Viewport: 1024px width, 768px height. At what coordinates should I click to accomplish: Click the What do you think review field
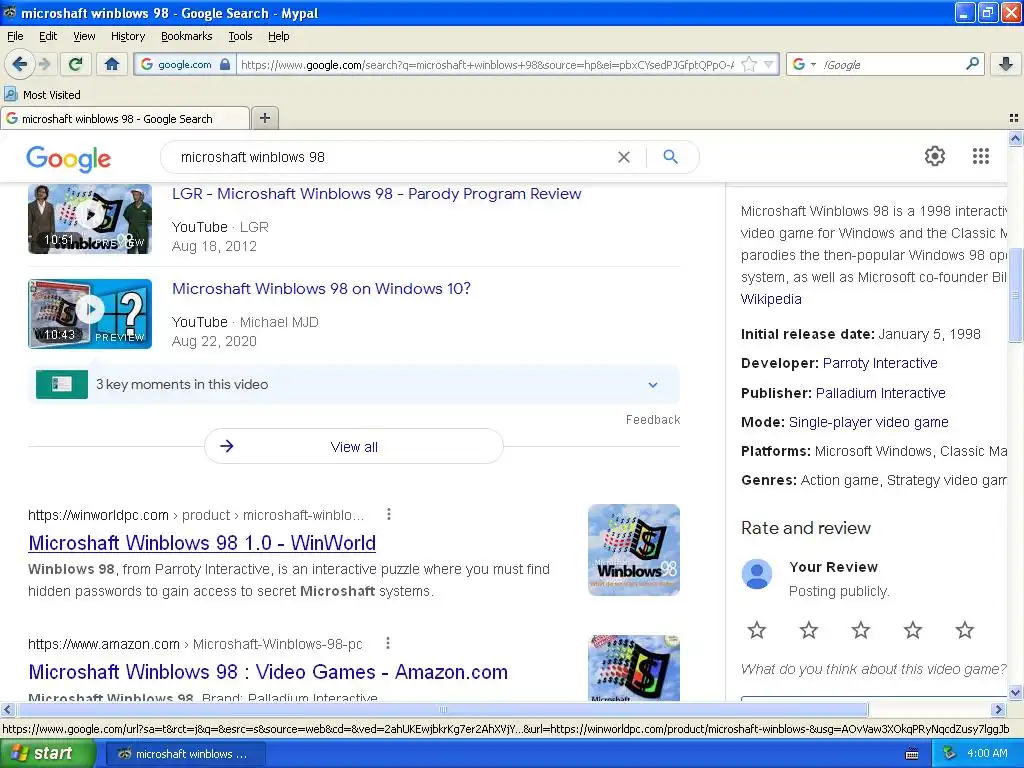(x=873, y=669)
